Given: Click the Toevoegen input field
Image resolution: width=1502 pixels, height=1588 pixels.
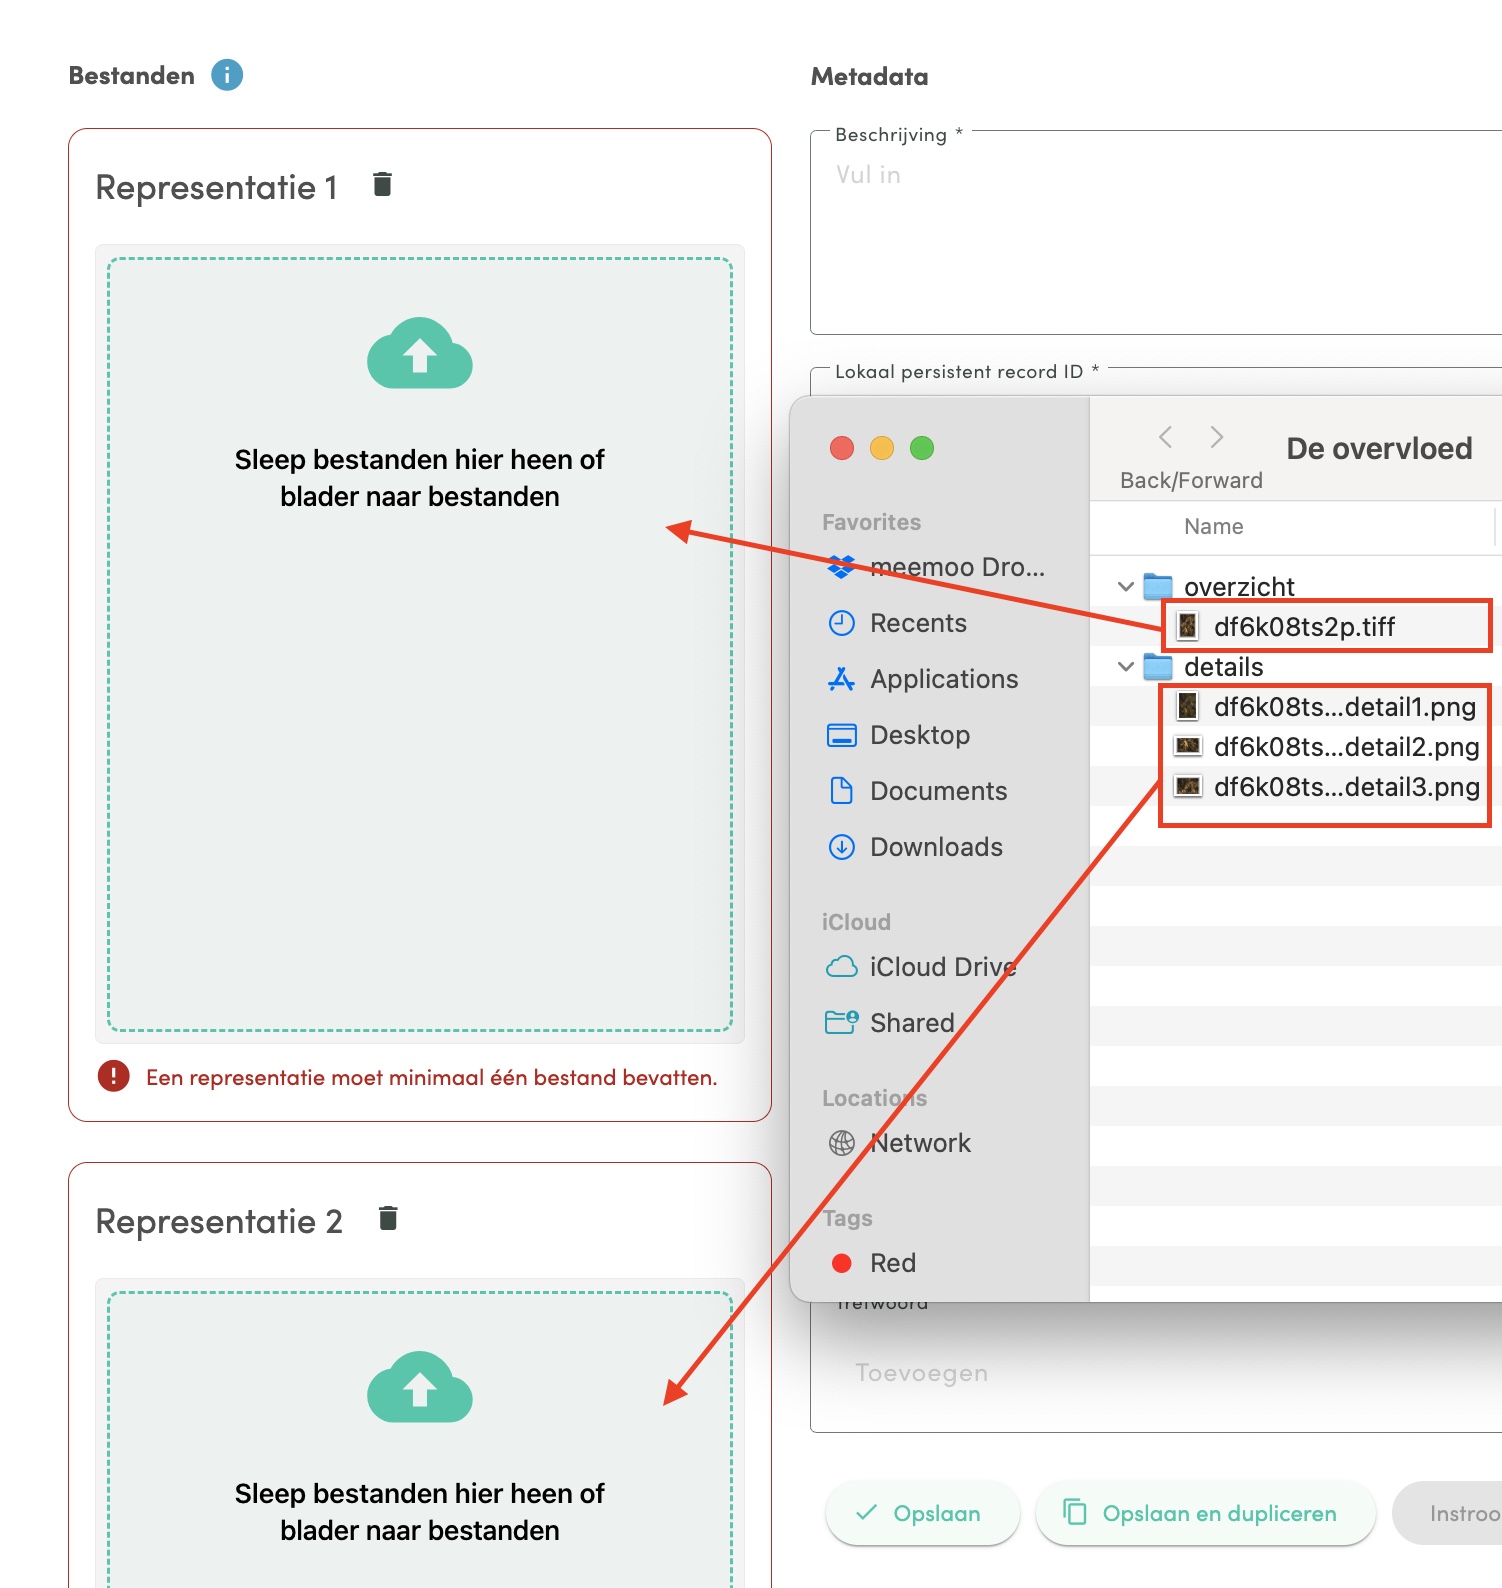Looking at the screenshot, I should coord(1156,1373).
